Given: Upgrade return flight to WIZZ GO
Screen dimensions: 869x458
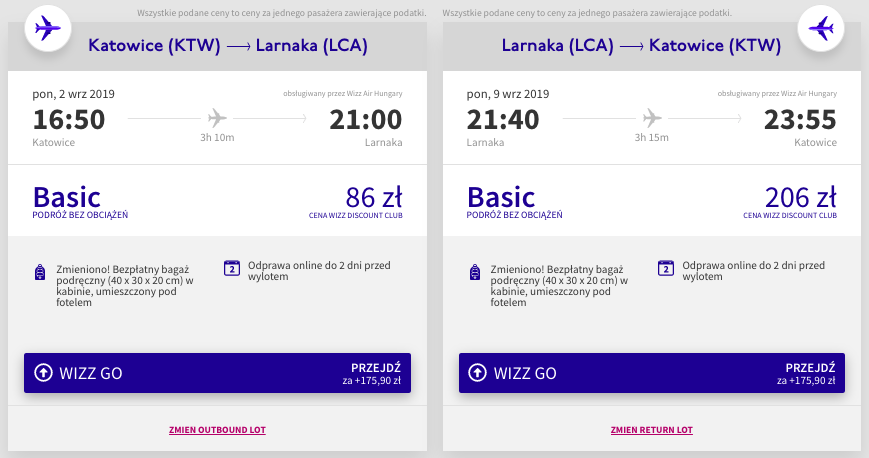Looking at the screenshot, I should coord(652,373).
